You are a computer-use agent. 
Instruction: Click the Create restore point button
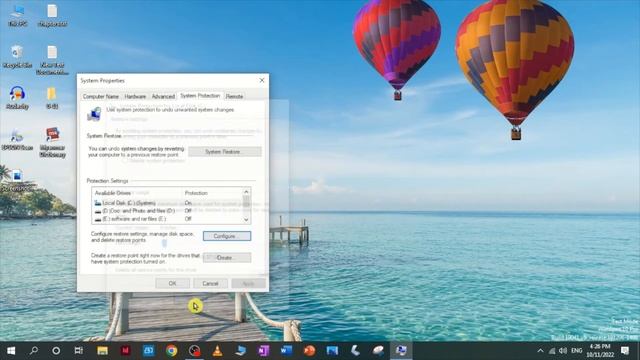point(227,258)
